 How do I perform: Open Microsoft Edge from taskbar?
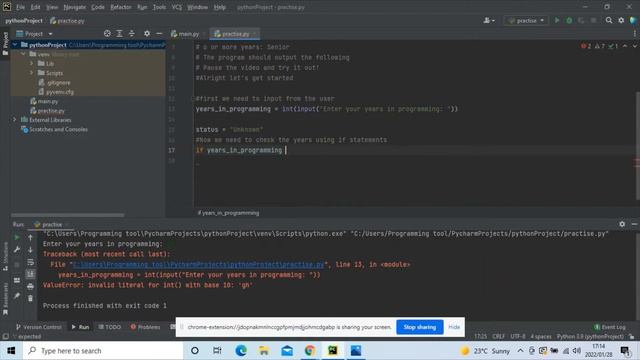coord(241,351)
